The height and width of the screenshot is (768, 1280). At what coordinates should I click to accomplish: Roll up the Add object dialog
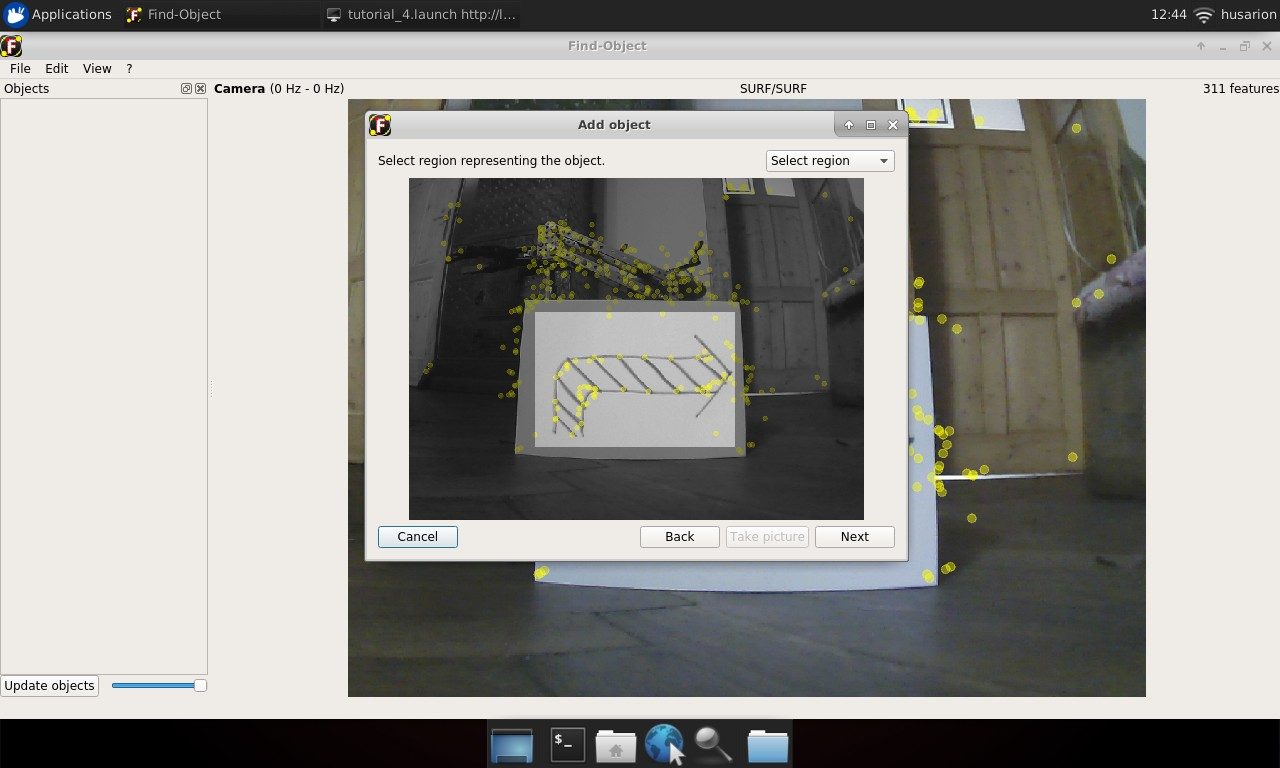click(848, 125)
